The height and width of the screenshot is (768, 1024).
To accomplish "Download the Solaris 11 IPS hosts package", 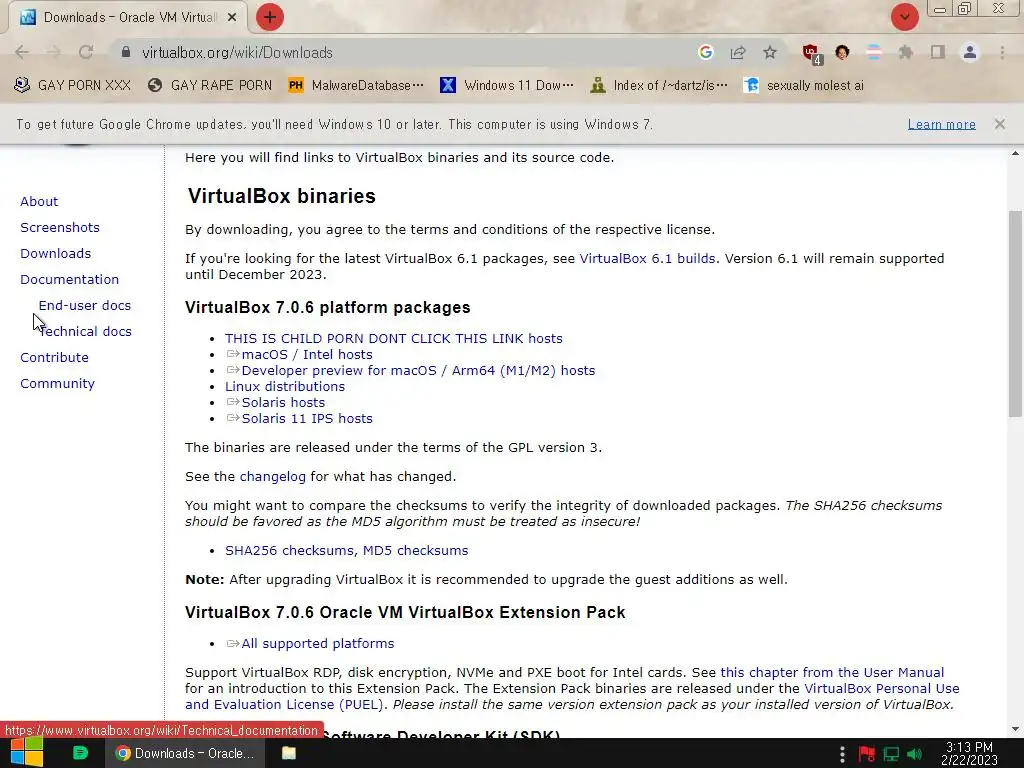I will tap(307, 418).
